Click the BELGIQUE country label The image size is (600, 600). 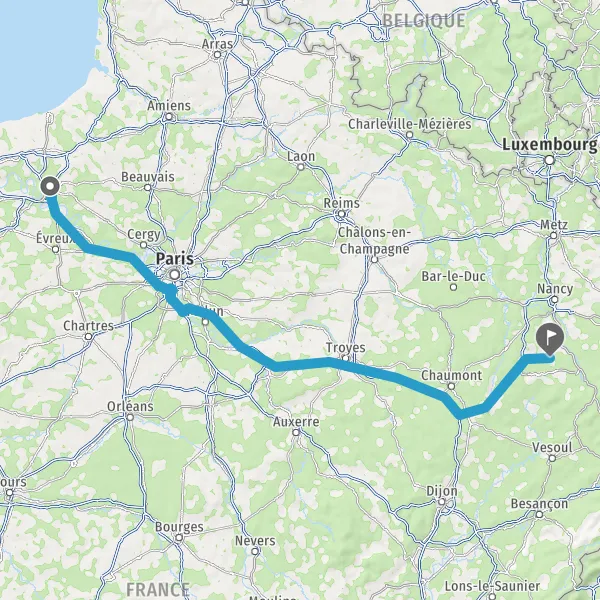click(x=424, y=20)
